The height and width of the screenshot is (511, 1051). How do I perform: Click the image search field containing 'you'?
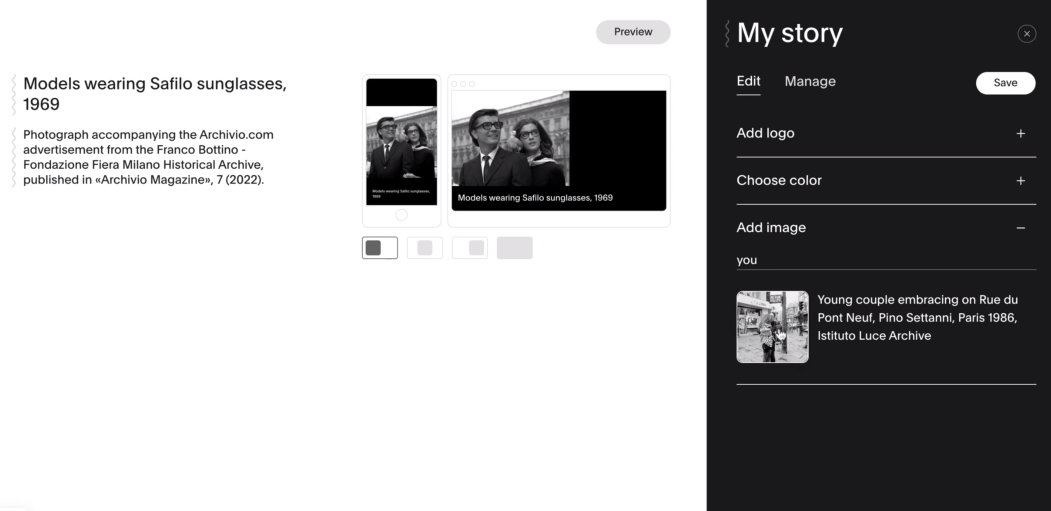(x=885, y=260)
